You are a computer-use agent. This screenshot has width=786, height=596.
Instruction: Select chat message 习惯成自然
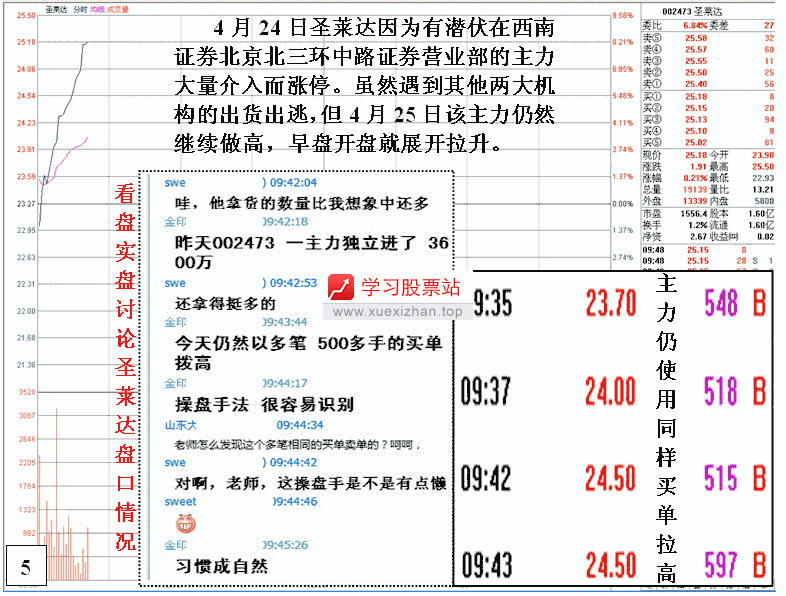222,566
